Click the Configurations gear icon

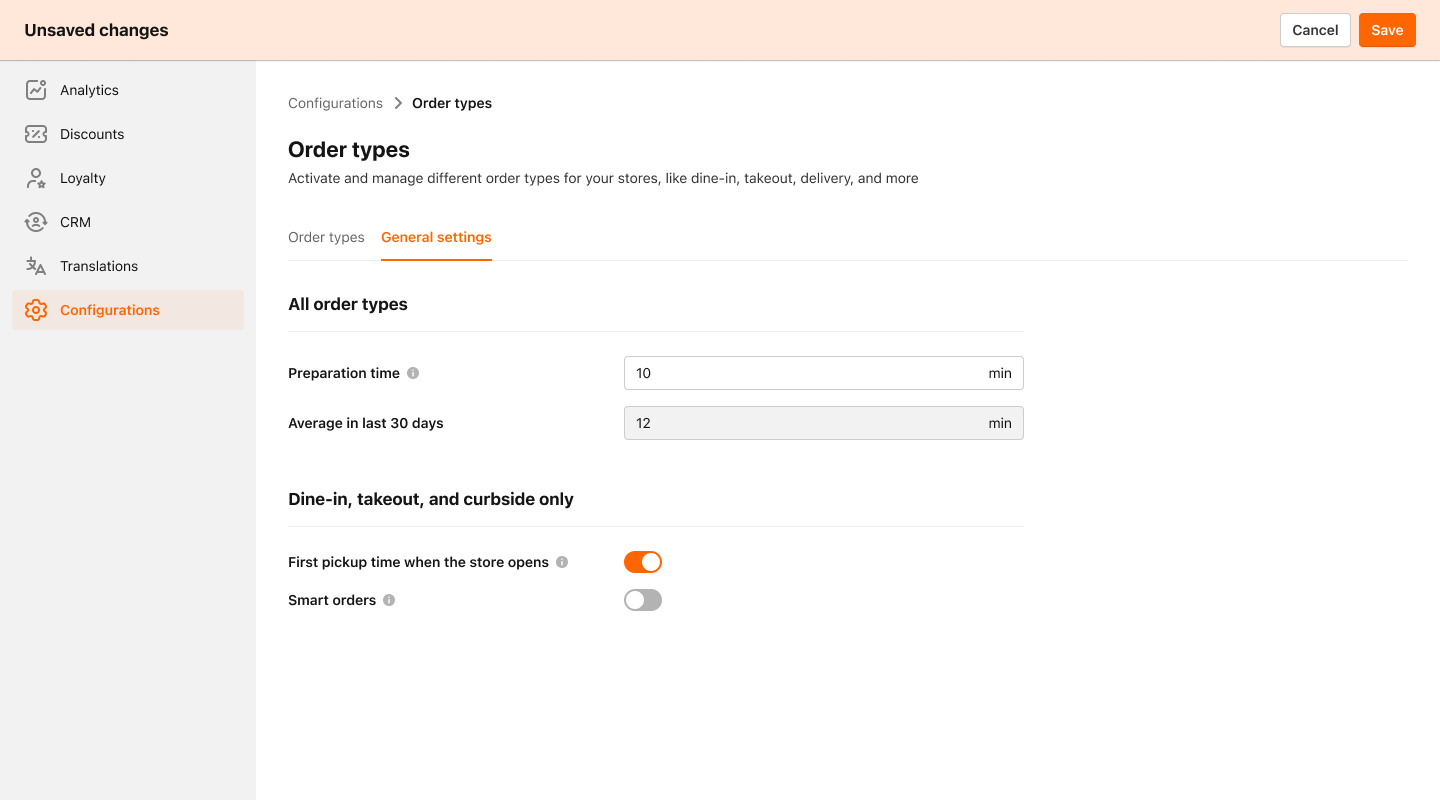click(36, 310)
